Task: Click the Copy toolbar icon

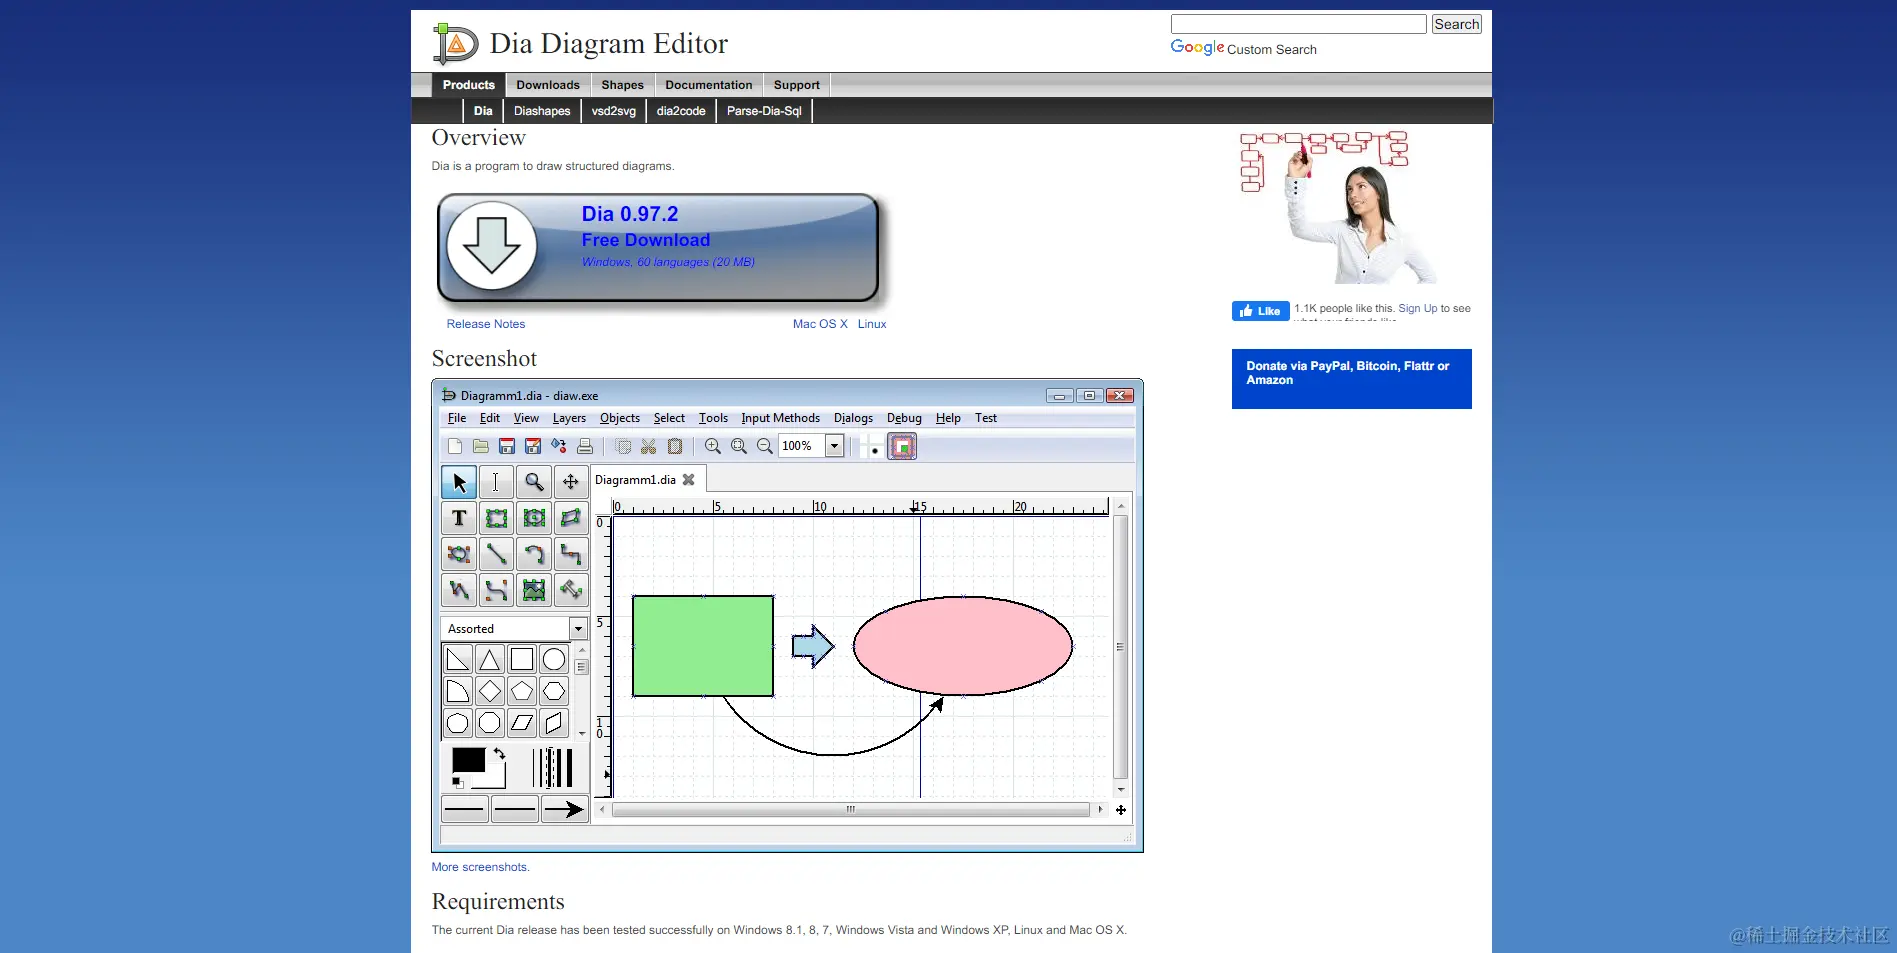Action: coord(623,446)
